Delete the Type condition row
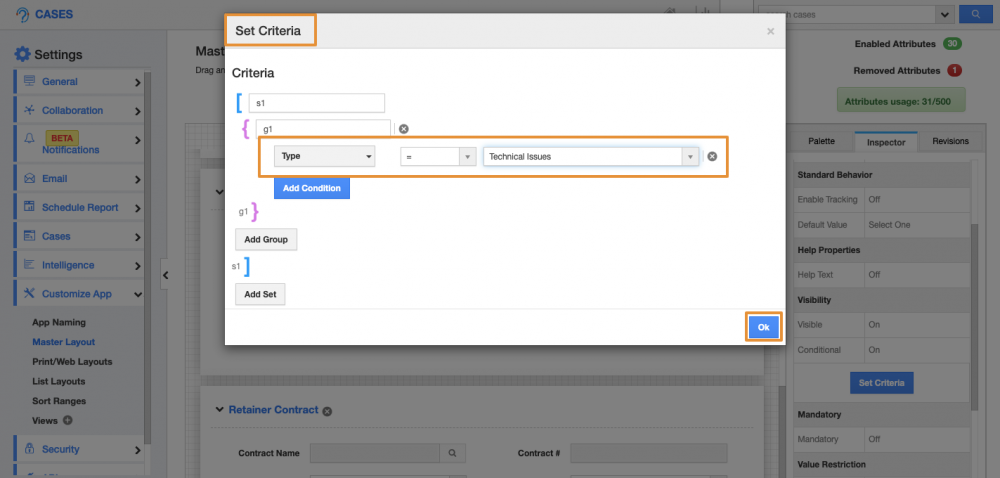Image resolution: width=1000 pixels, height=478 pixels. coord(712,156)
